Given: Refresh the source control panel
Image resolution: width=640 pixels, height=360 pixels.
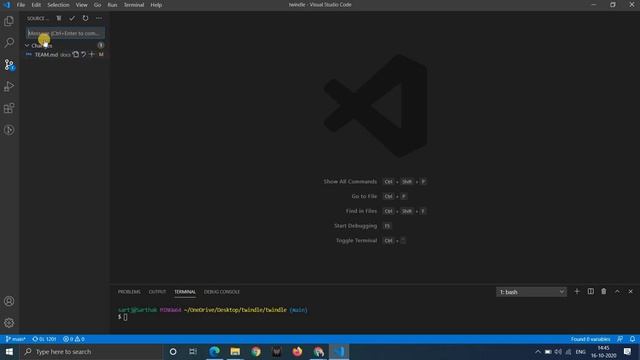Looking at the screenshot, I should tap(85, 18).
